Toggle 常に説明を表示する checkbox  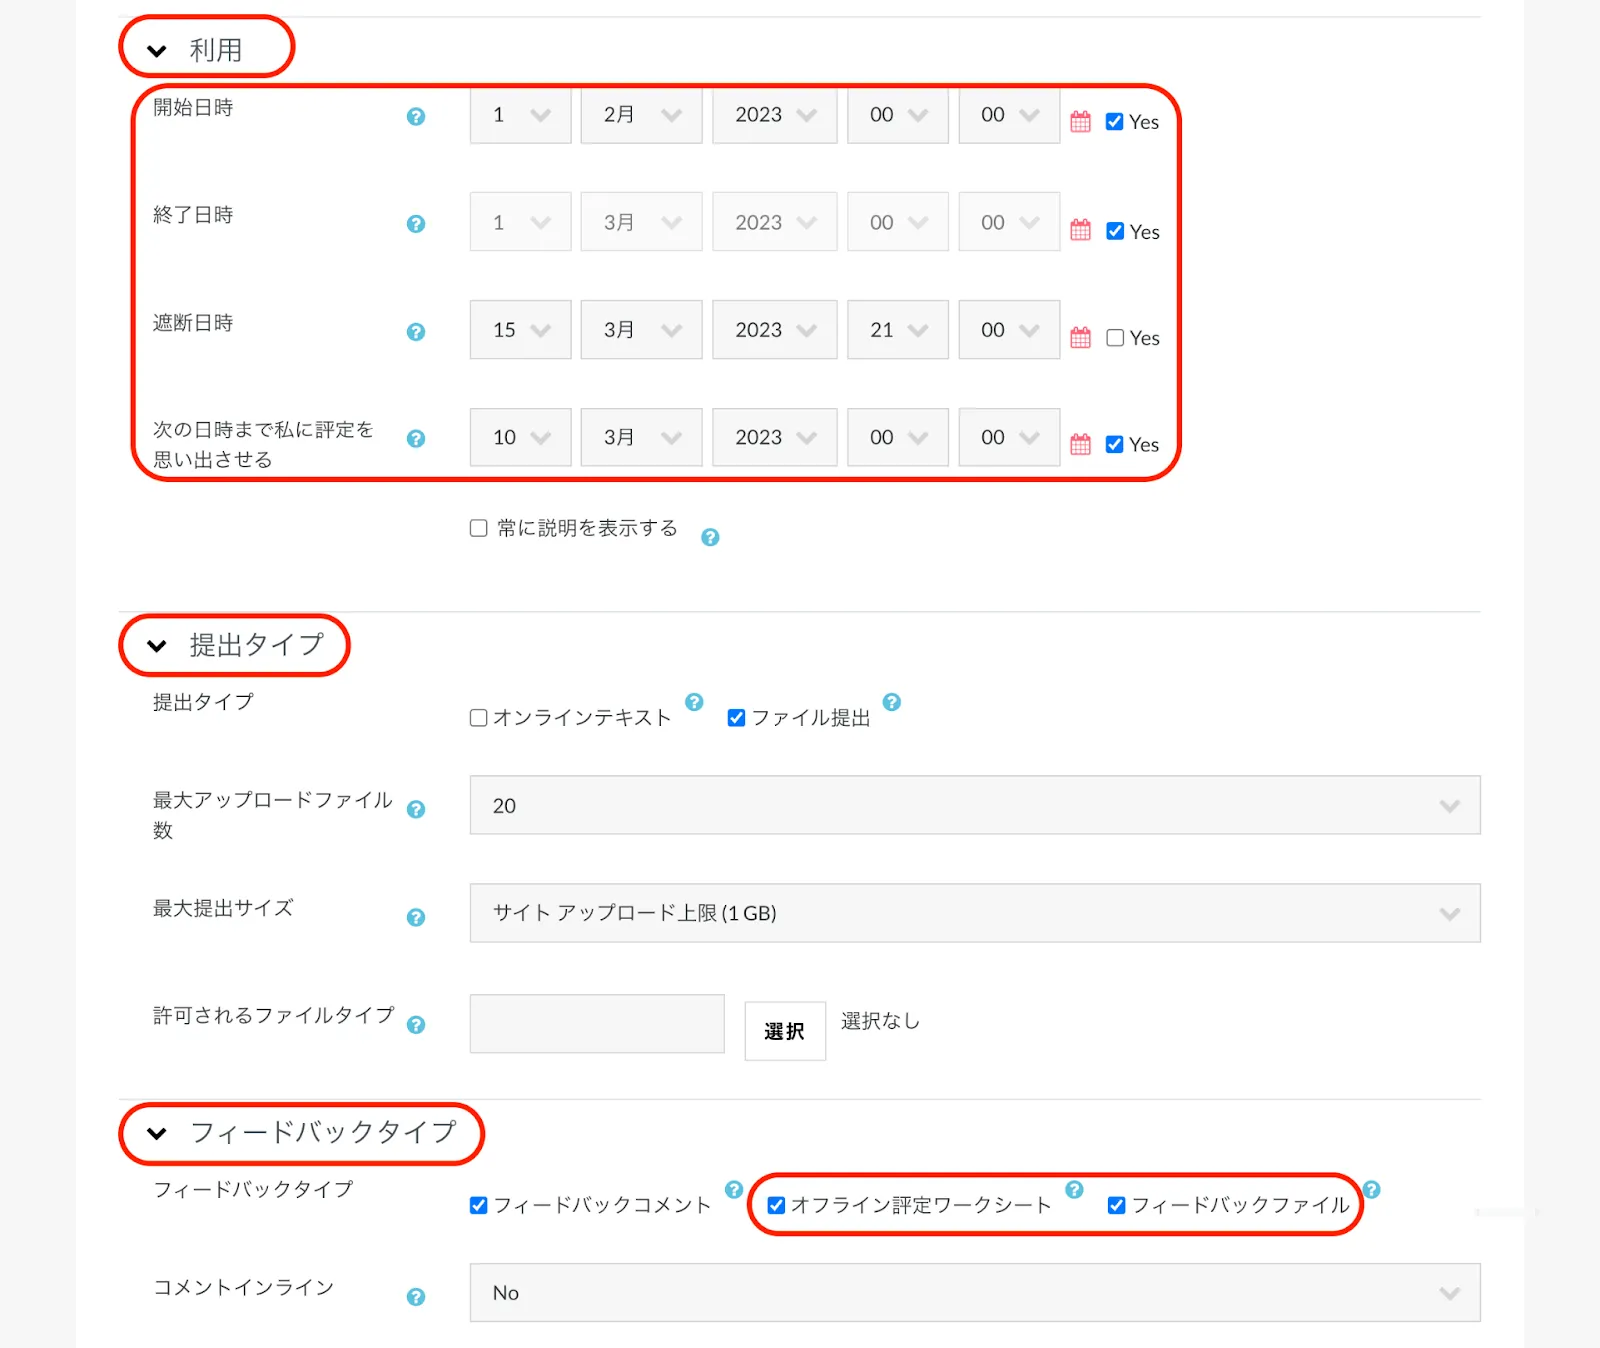tap(479, 528)
